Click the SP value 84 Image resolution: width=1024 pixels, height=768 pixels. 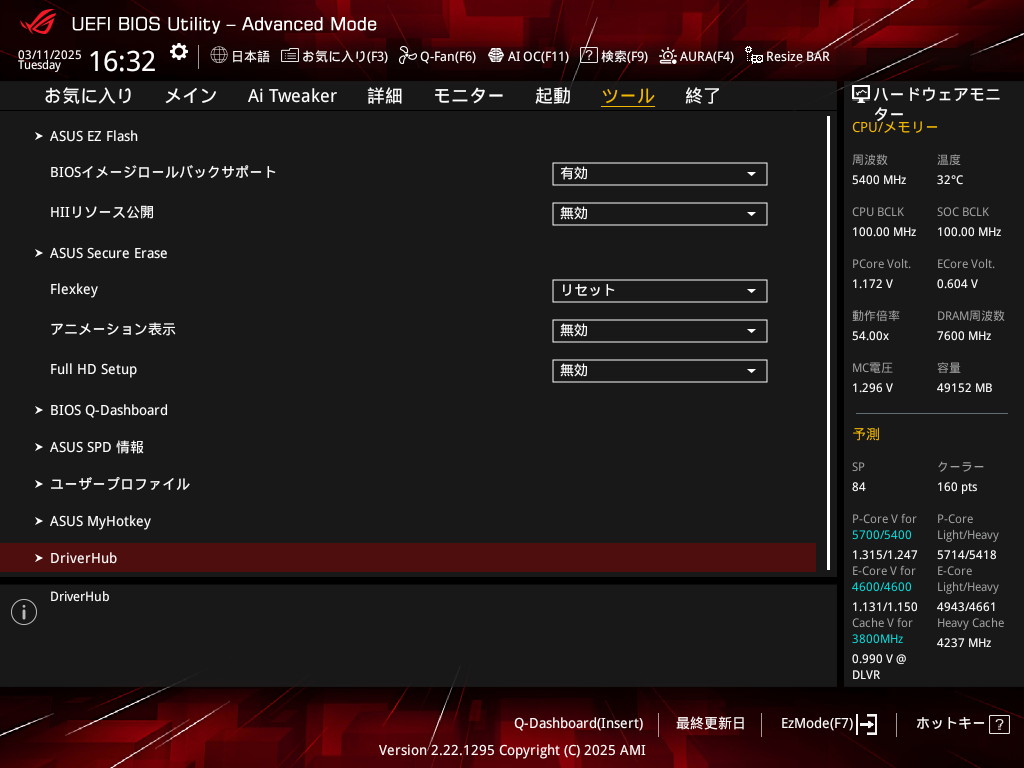coord(859,487)
